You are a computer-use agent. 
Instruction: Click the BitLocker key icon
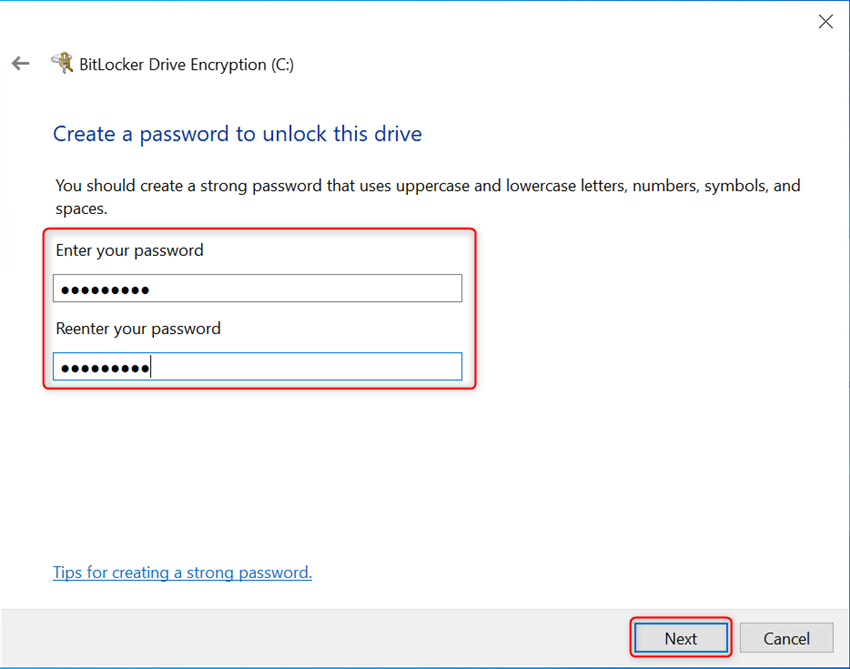[62, 64]
